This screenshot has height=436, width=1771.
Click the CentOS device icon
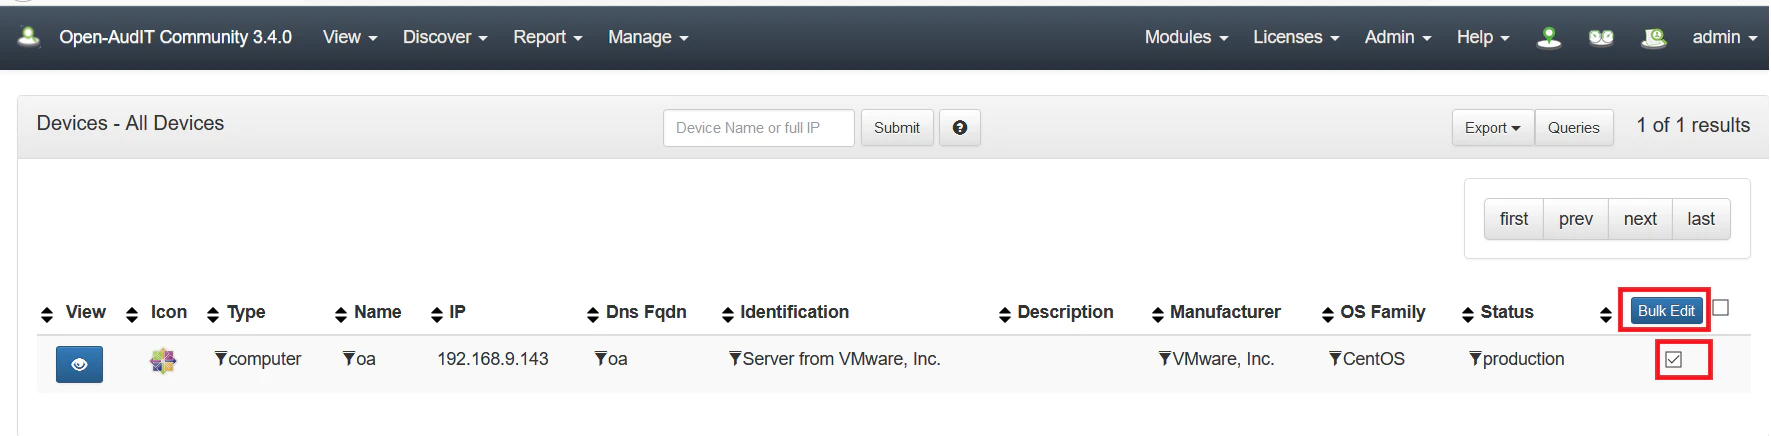[163, 360]
